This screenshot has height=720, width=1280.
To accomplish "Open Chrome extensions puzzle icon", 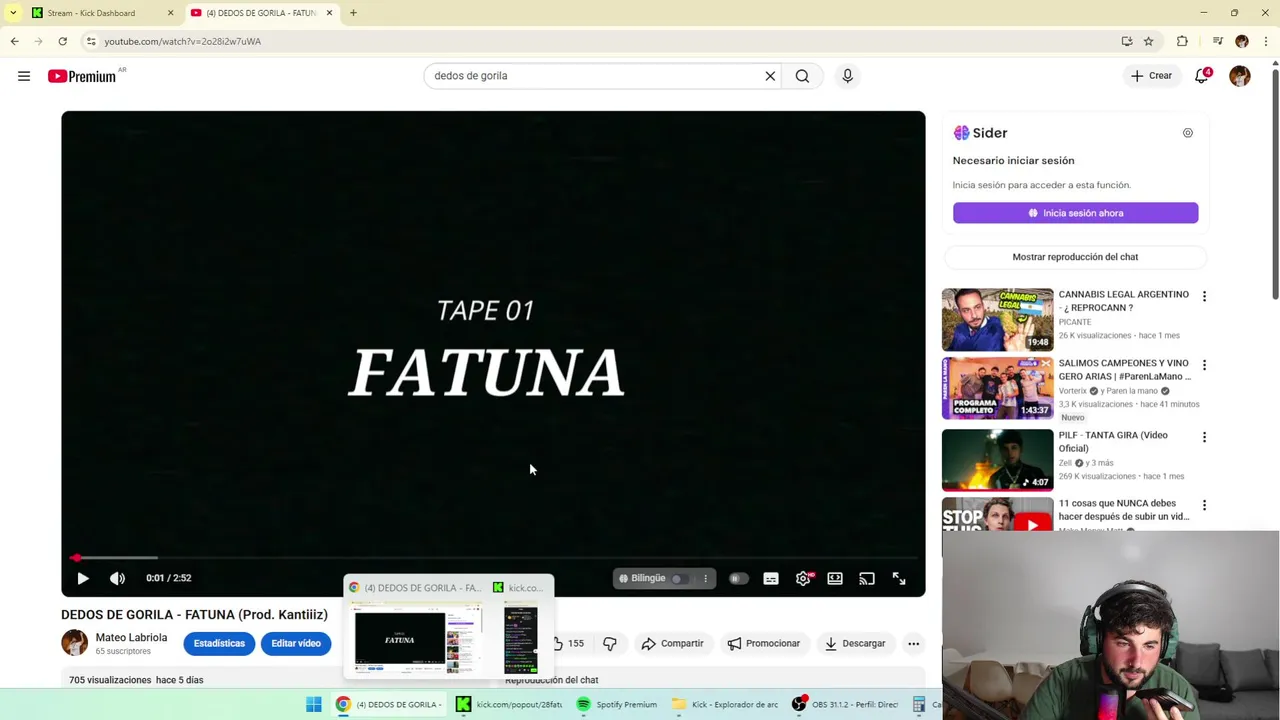I will pyautogui.click(x=1182, y=41).
